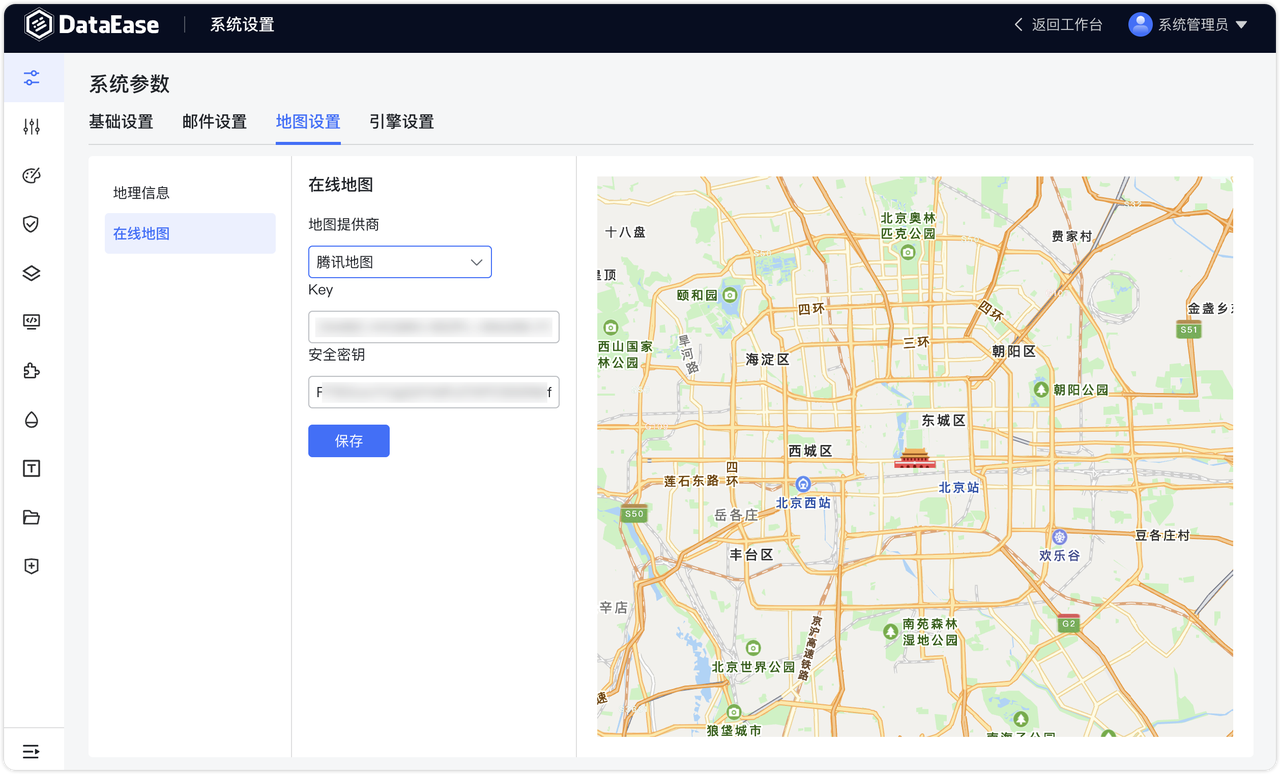Open the plugin puzzle-piece icon

pos(31,371)
